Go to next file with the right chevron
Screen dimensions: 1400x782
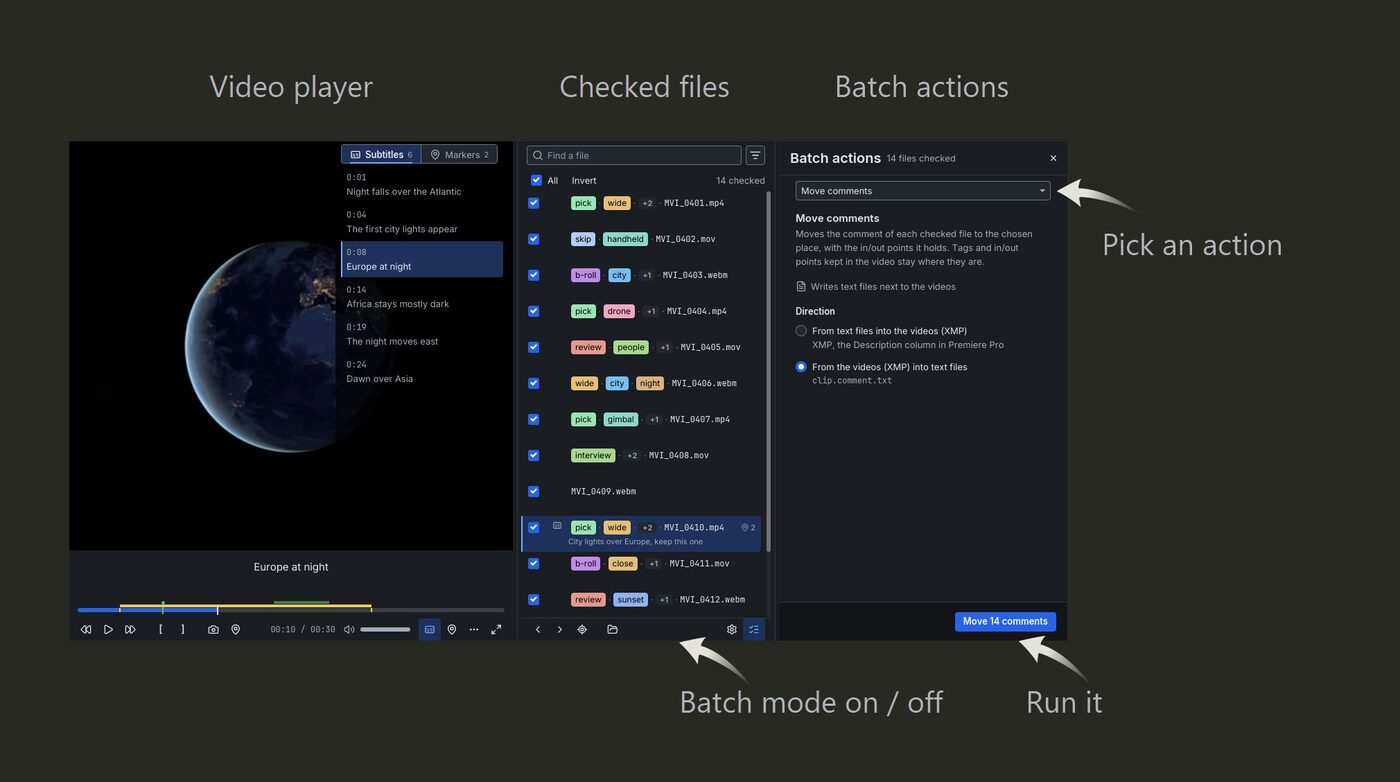[560, 629]
